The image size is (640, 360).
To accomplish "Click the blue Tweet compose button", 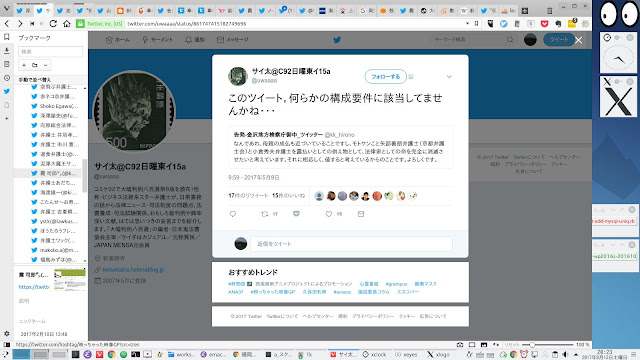I will 558,40.
